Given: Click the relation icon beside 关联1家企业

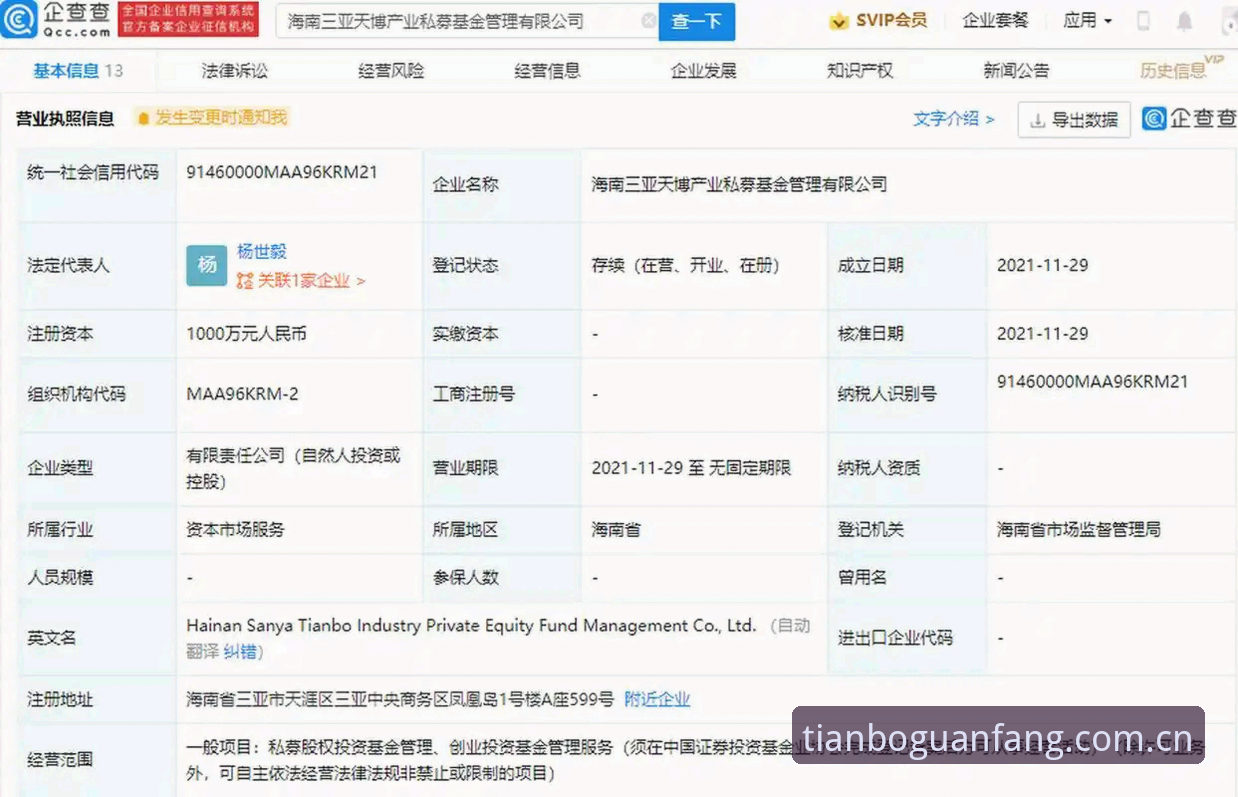Looking at the screenshot, I should click(245, 281).
